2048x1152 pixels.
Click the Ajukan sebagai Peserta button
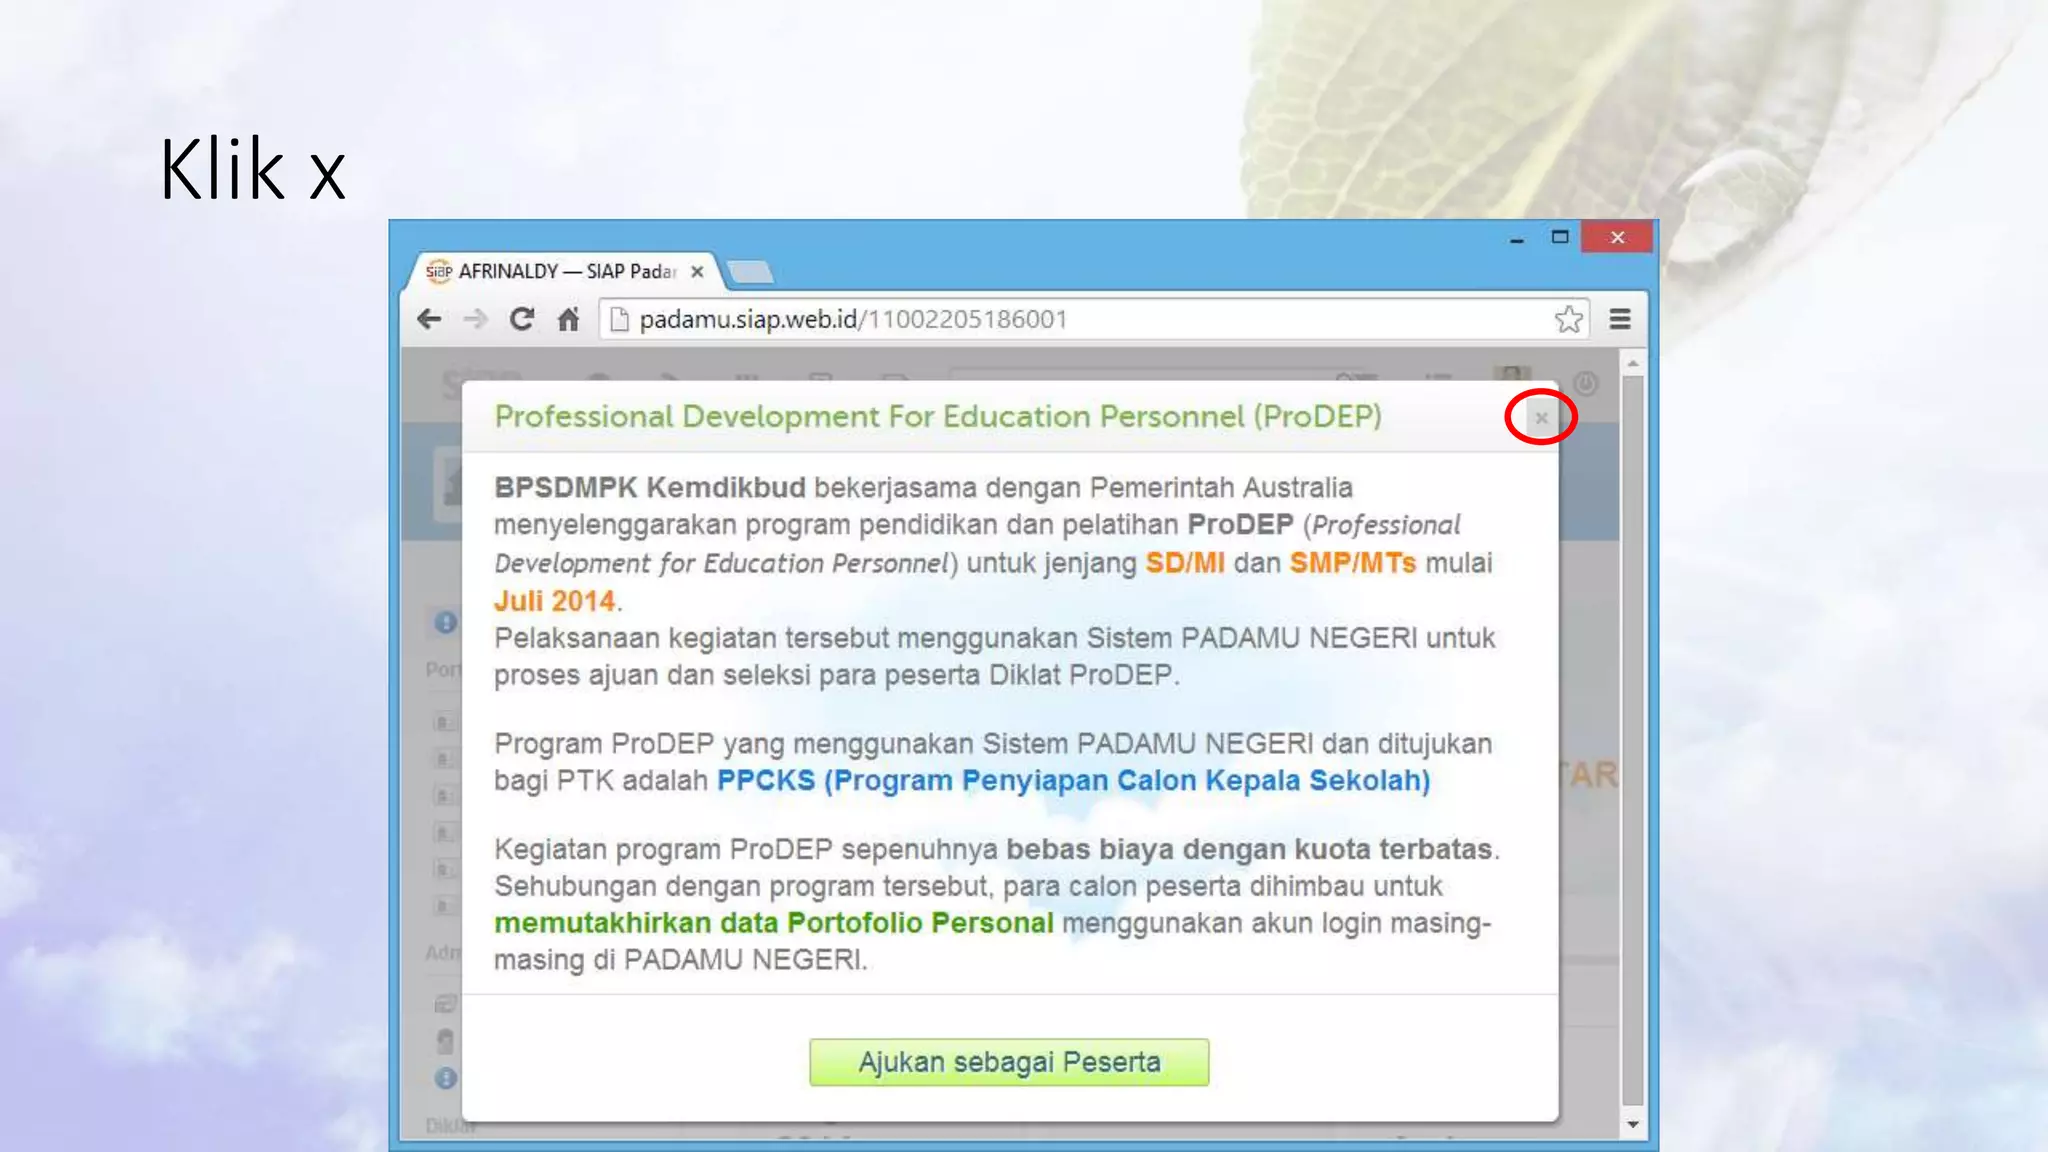[x=1008, y=1062]
